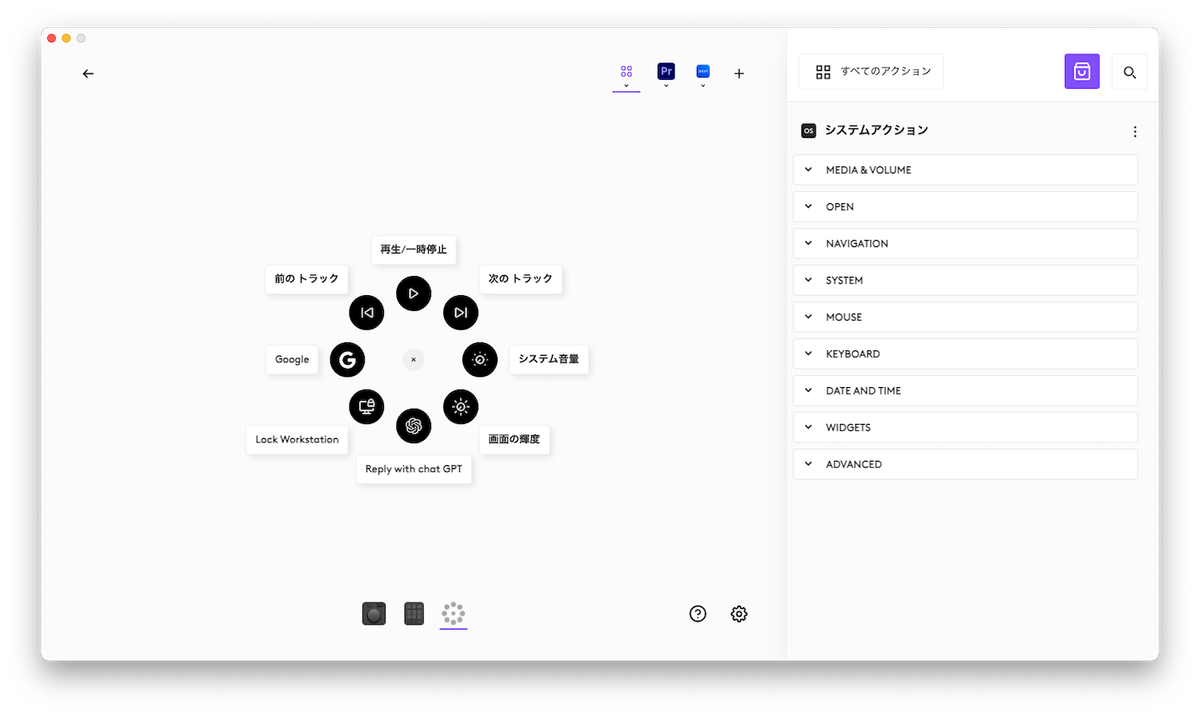The image size is (1200, 715).
Task: Click the Lock Workstation icon
Action: 366,406
